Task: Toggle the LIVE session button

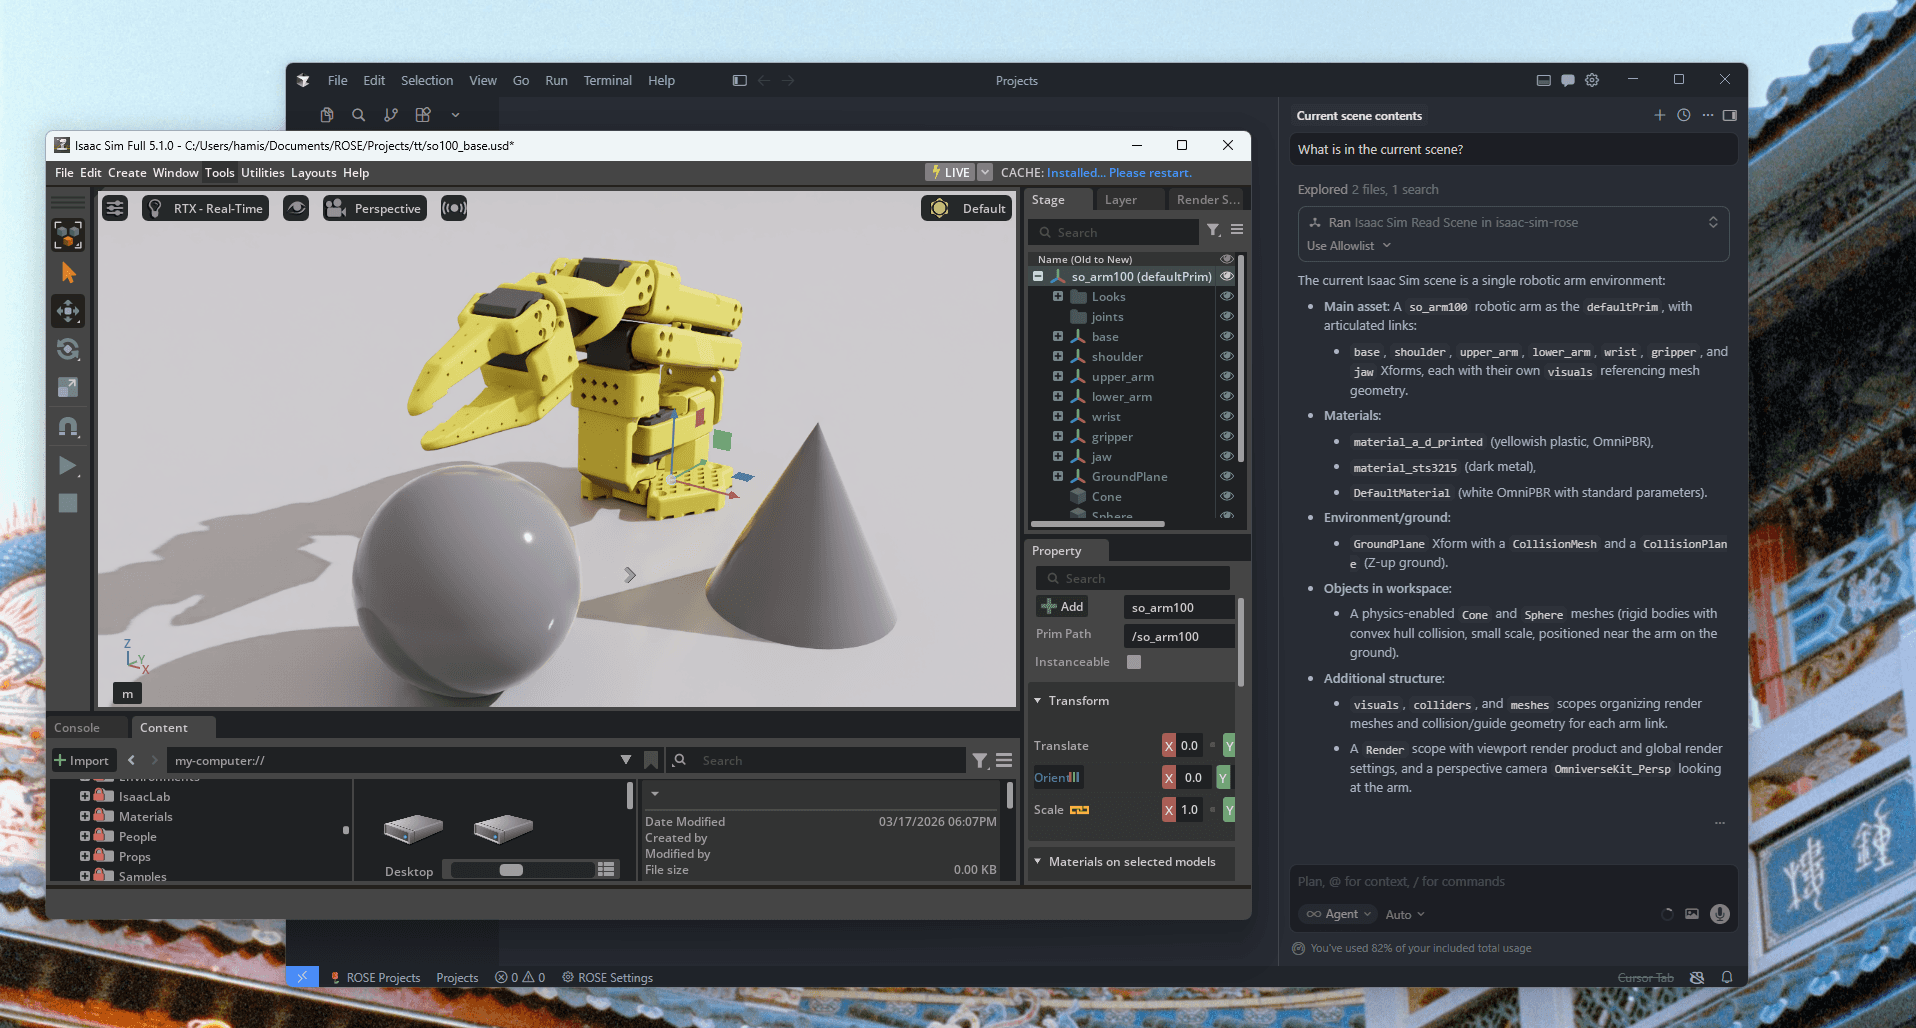Action: 950,172
